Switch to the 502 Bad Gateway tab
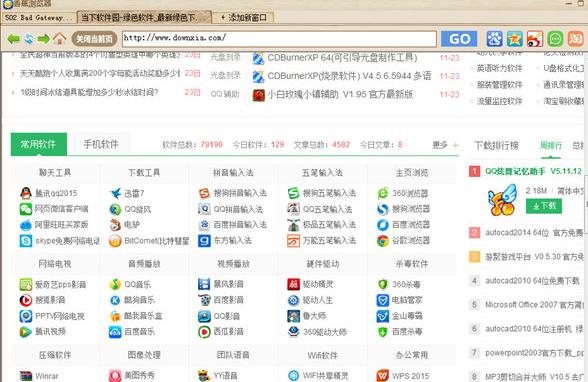The image size is (588, 382). pyautogui.click(x=39, y=18)
